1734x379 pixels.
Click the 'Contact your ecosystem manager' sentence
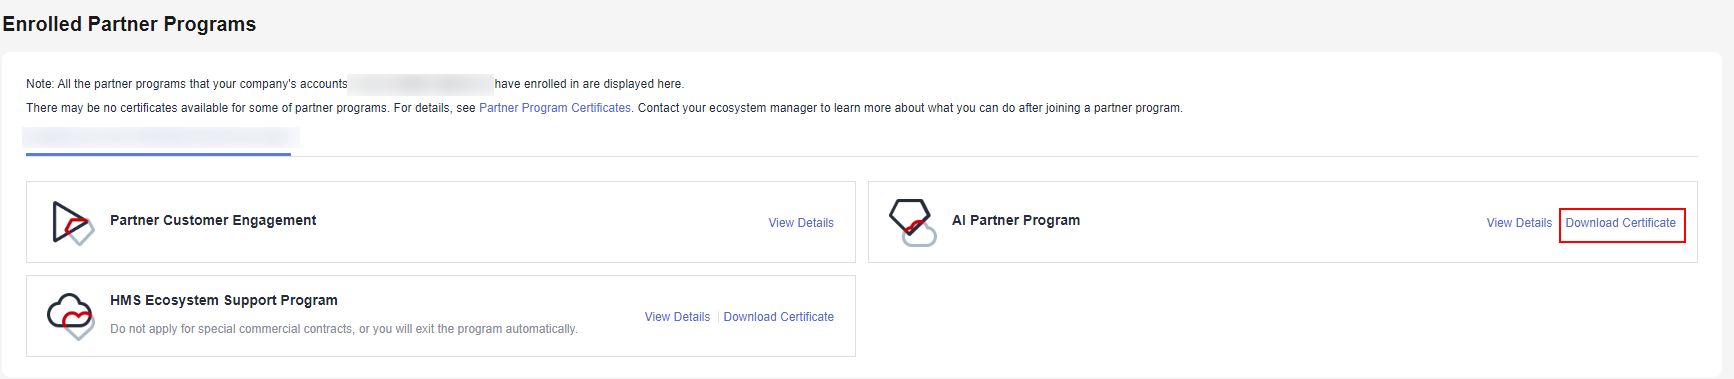[910, 108]
